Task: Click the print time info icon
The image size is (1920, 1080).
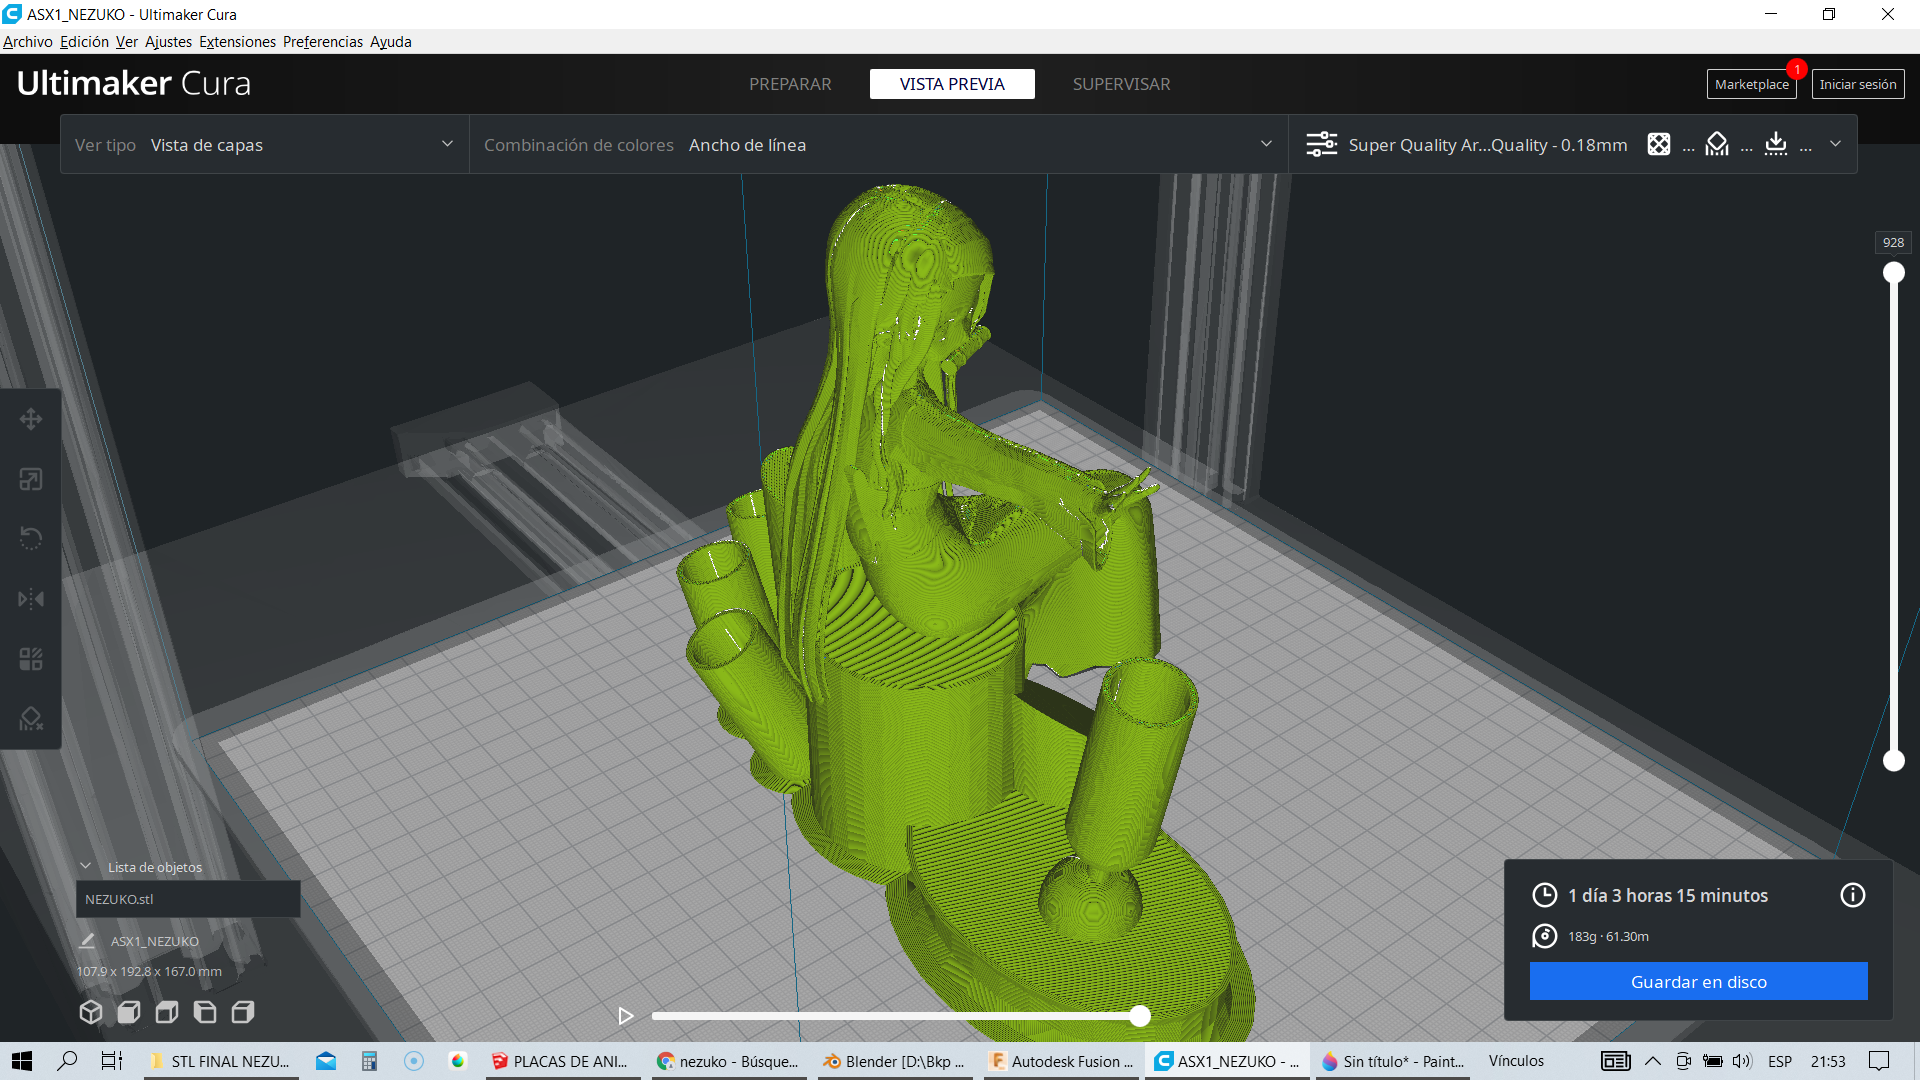Action: coord(1852,895)
